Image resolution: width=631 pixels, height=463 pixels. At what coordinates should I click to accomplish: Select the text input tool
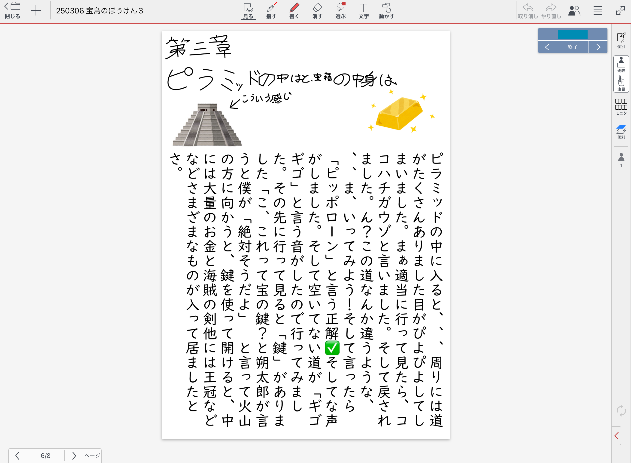364,11
